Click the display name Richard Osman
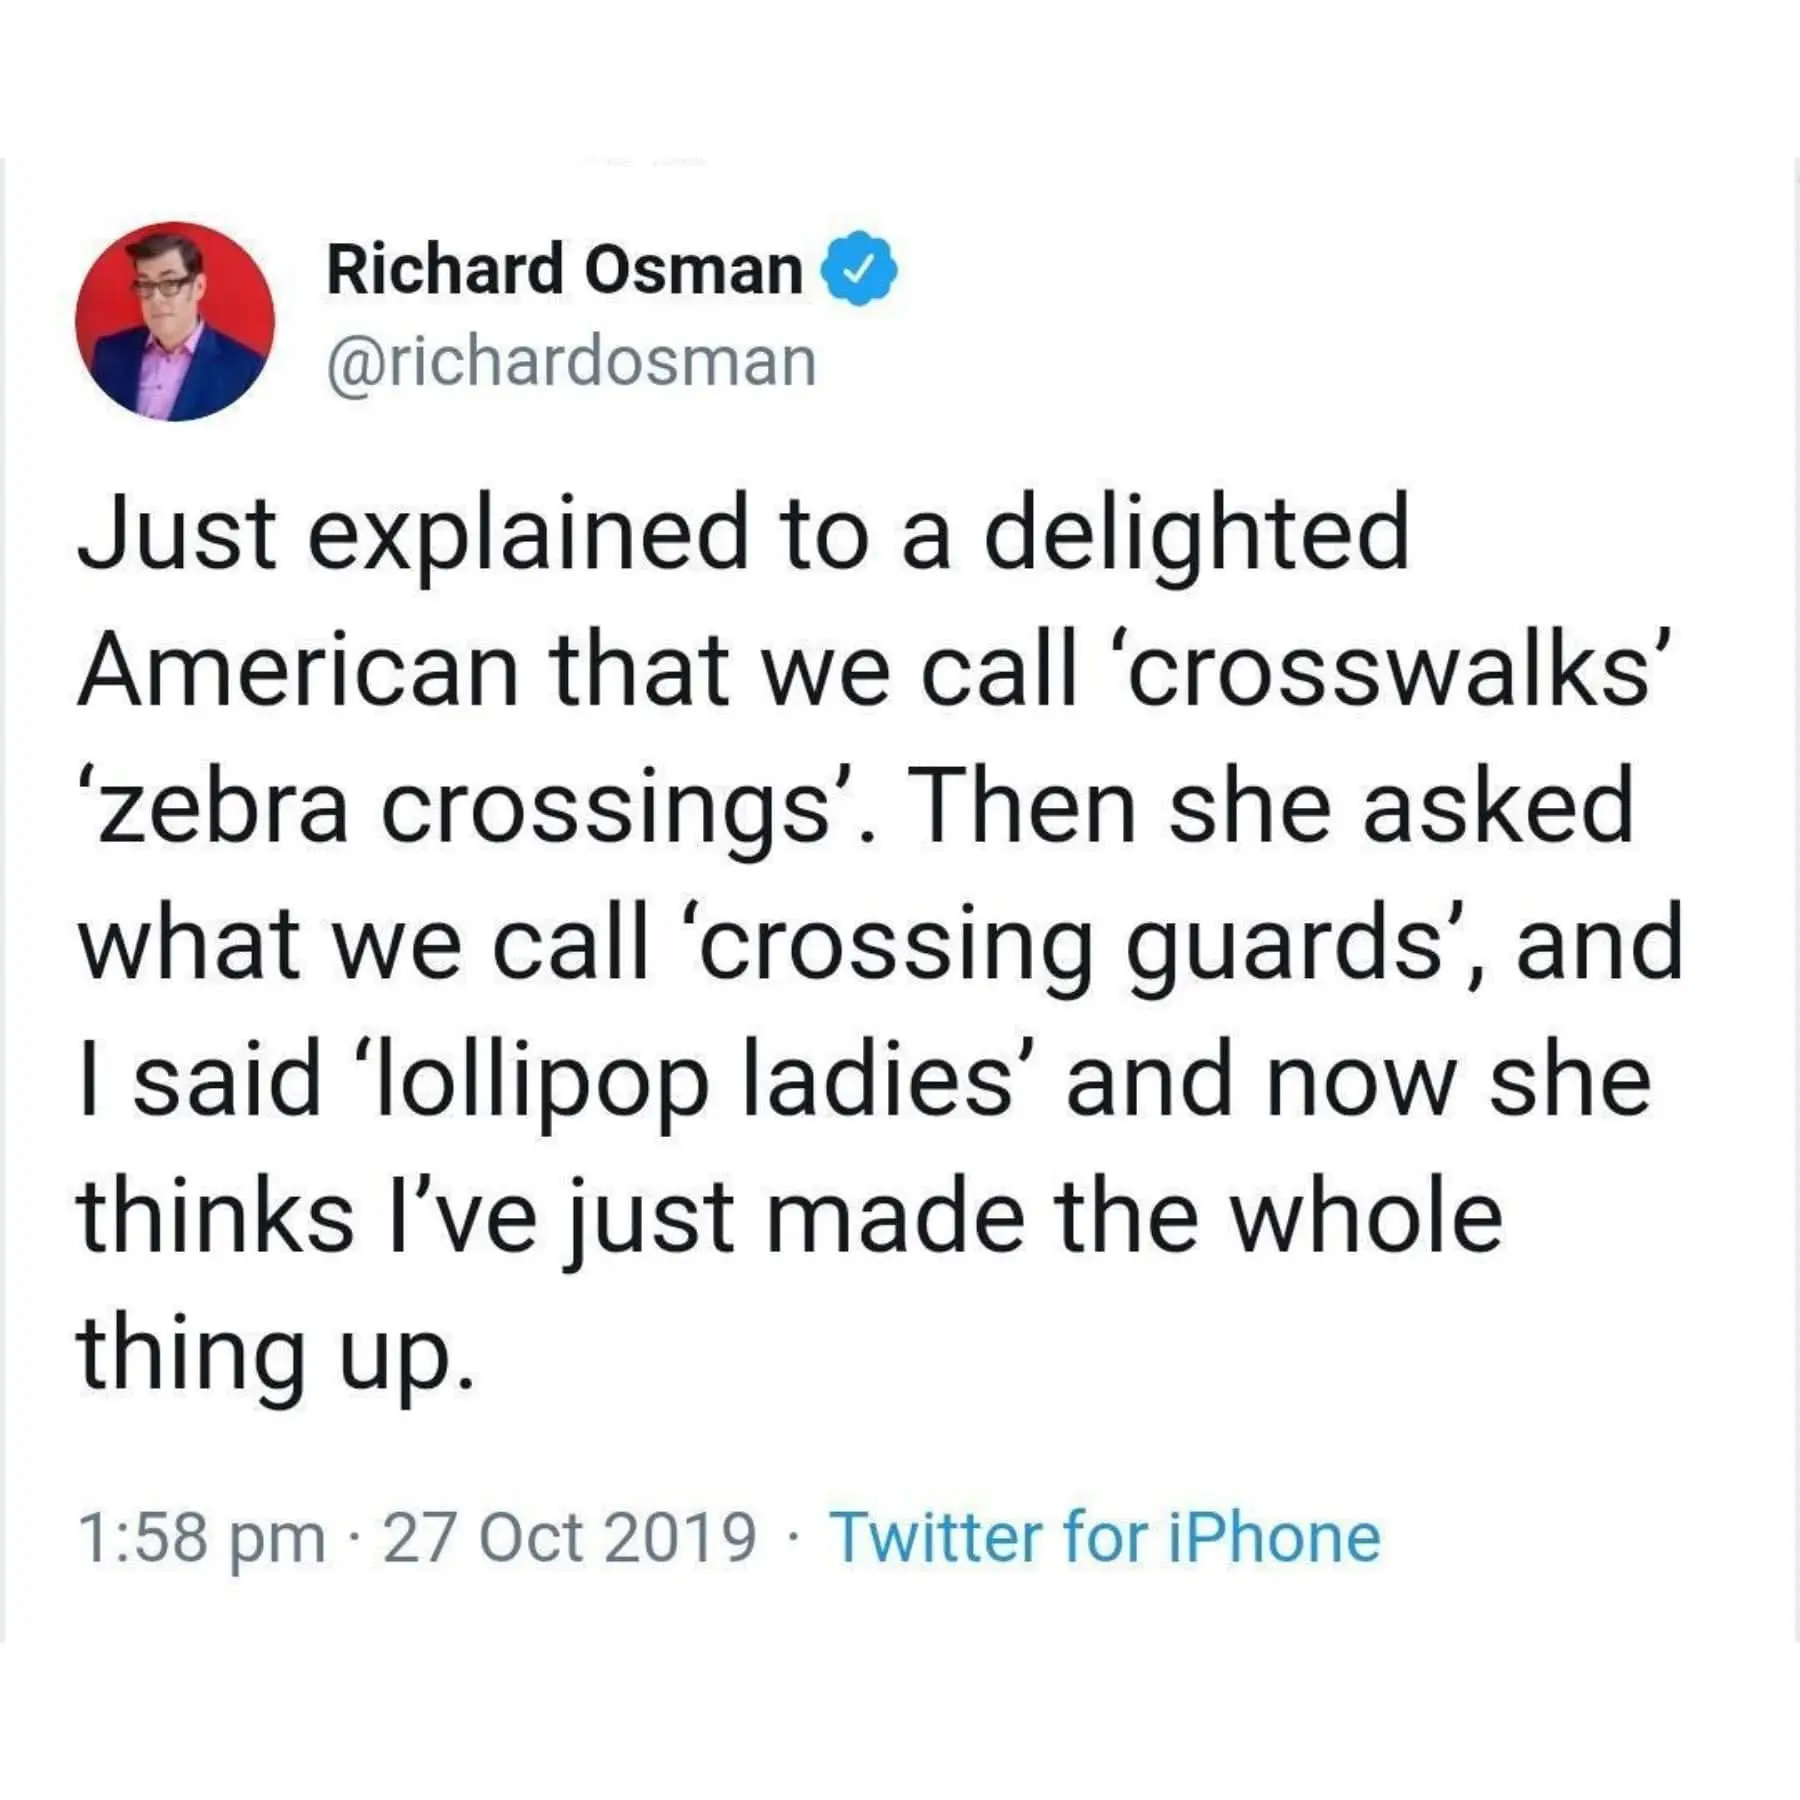The width and height of the screenshot is (1800, 1800). 564,270
